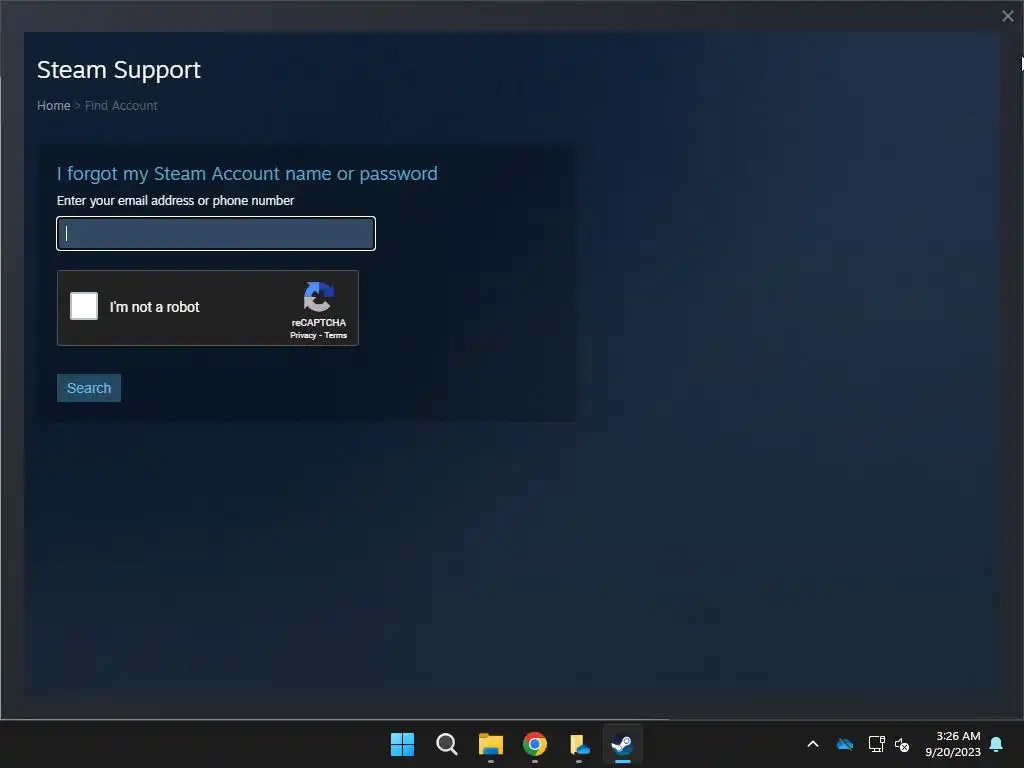
Task: Launch Google Chrome from the taskbar
Action: point(535,744)
